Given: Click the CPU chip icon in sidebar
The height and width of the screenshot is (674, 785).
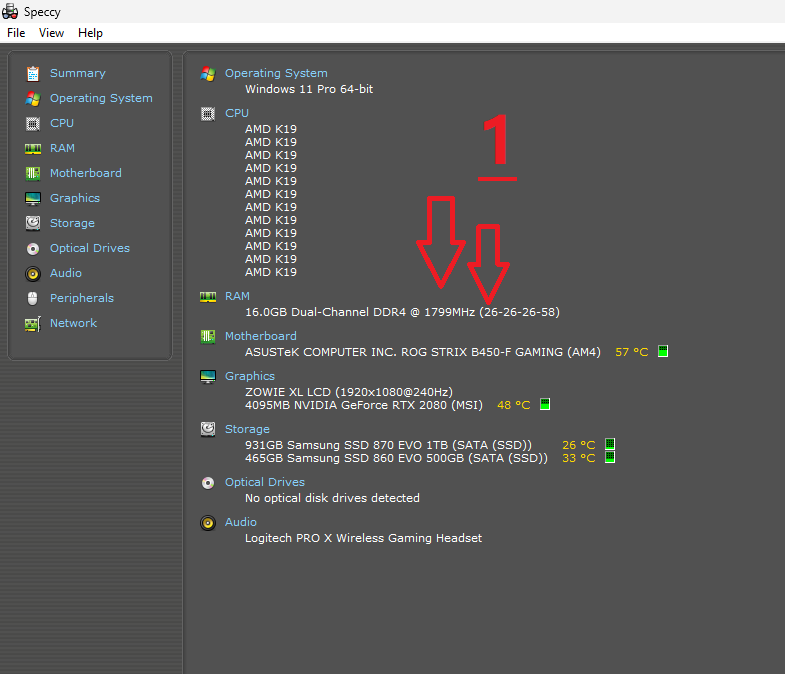Looking at the screenshot, I should [x=33, y=124].
